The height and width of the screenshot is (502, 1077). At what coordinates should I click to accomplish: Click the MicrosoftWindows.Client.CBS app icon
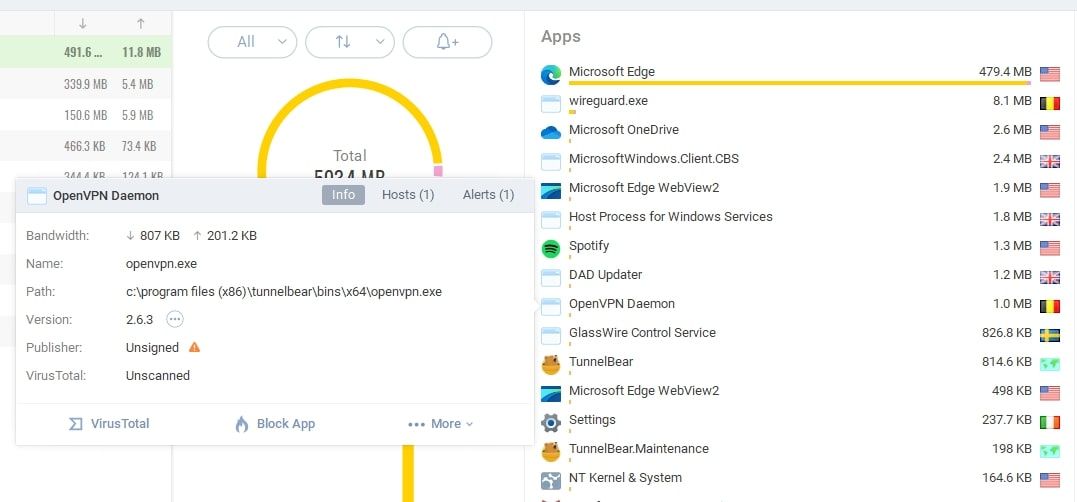tap(551, 161)
